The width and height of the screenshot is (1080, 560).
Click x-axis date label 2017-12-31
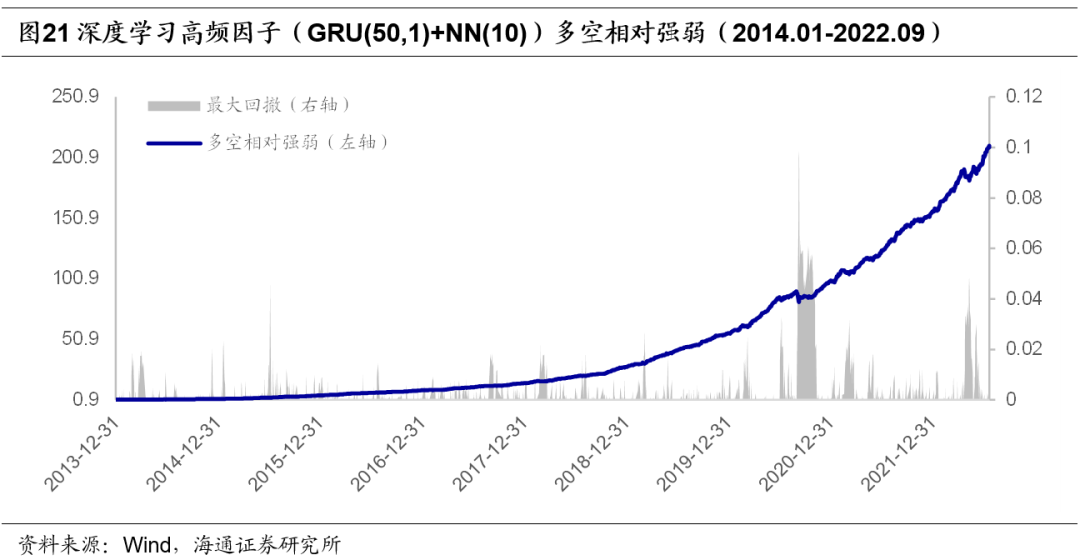(x=490, y=453)
